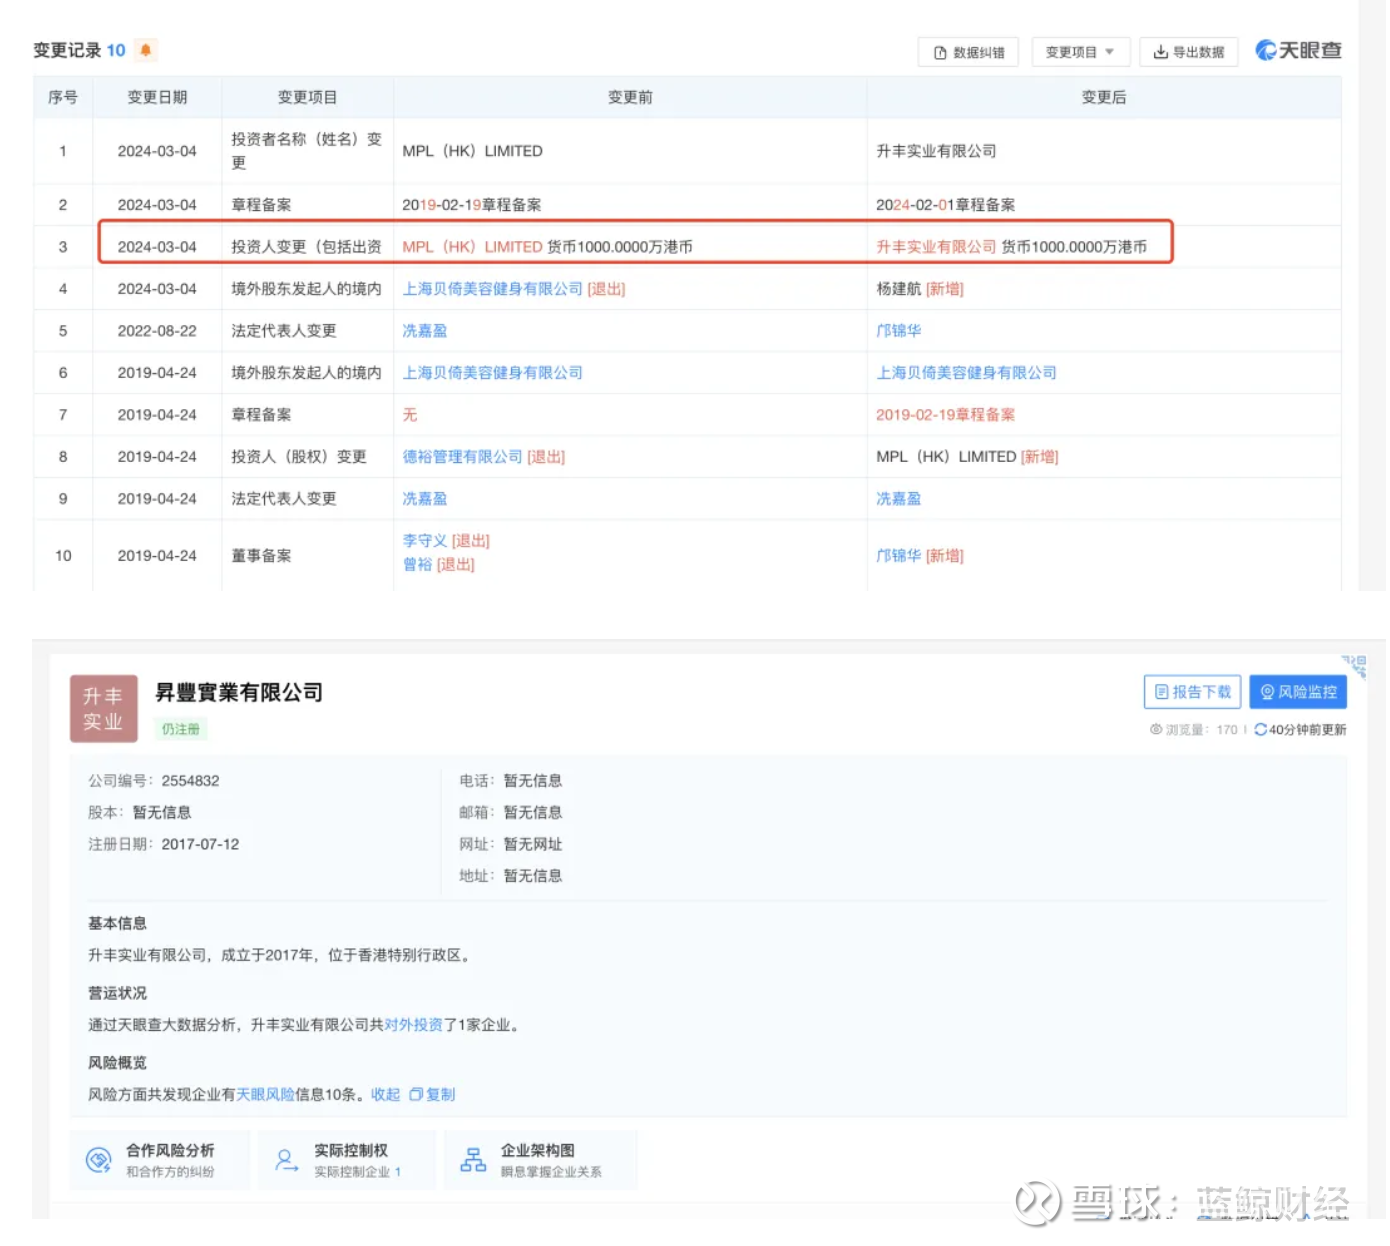The height and width of the screenshot is (1246, 1390).
Task: Click the green 仍注册 status tag
Action: point(180,729)
